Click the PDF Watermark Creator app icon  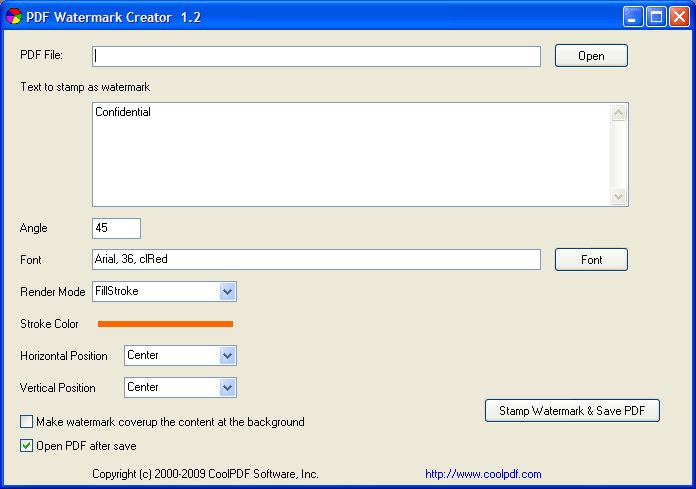tap(13, 16)
